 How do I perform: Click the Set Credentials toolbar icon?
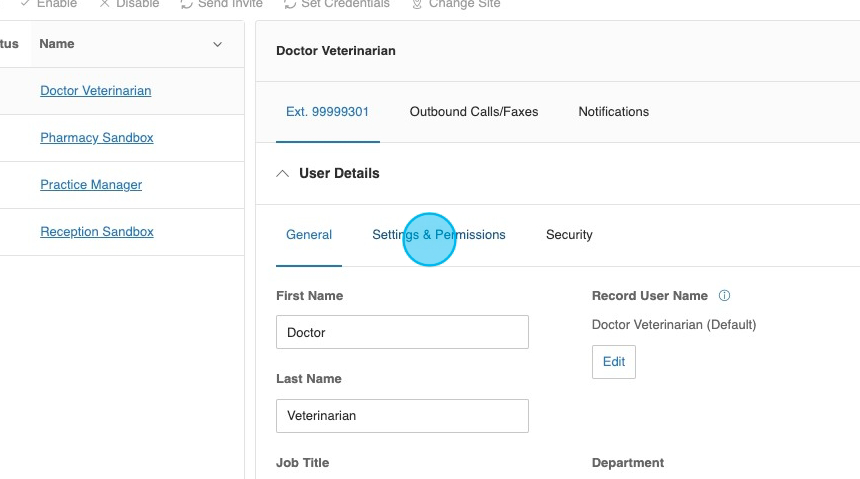pos(290,4)
